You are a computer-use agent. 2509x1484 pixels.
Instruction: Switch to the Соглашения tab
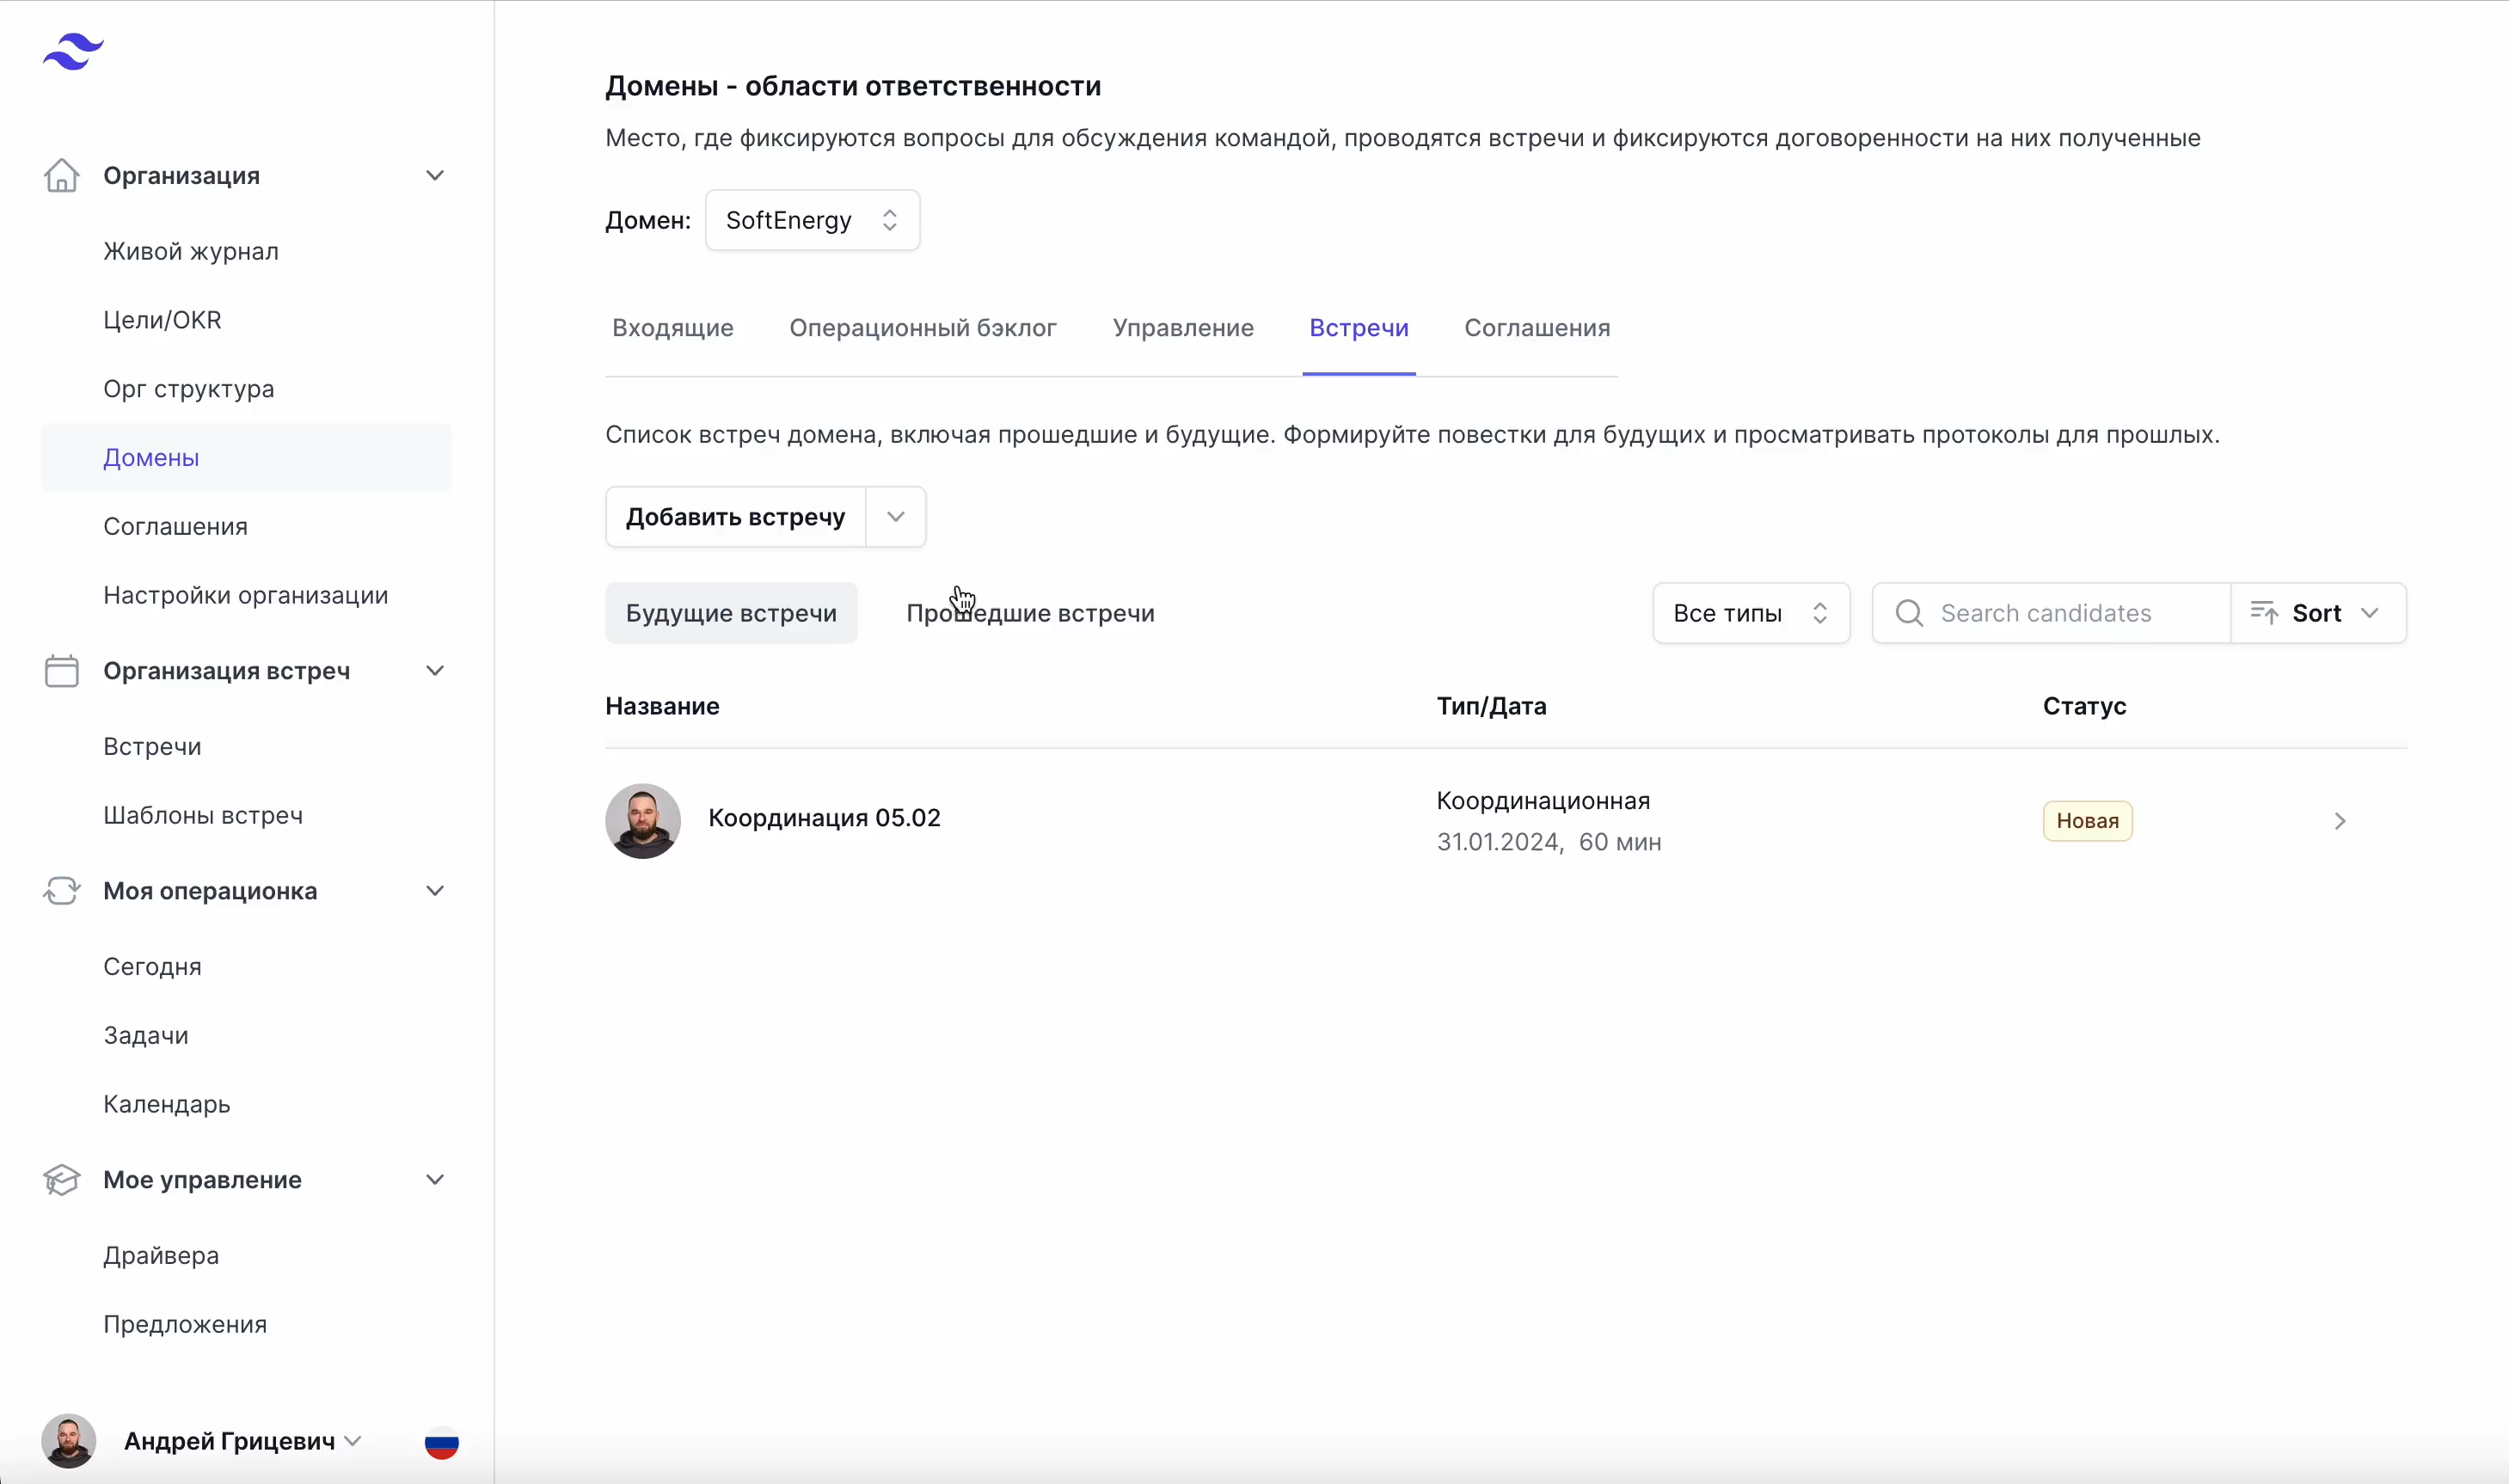pos(1536,328)
